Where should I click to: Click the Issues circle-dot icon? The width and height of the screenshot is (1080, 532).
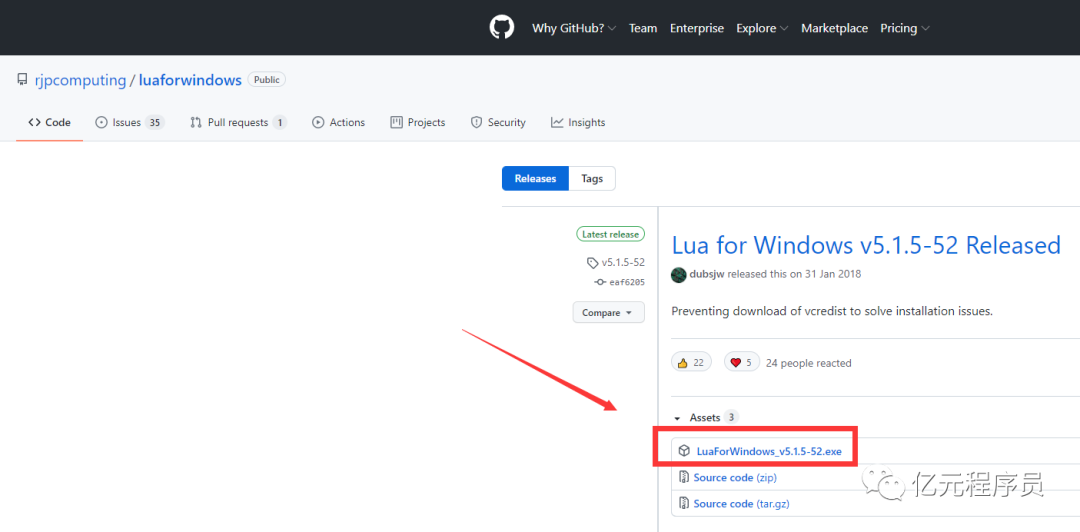point(101,122)
